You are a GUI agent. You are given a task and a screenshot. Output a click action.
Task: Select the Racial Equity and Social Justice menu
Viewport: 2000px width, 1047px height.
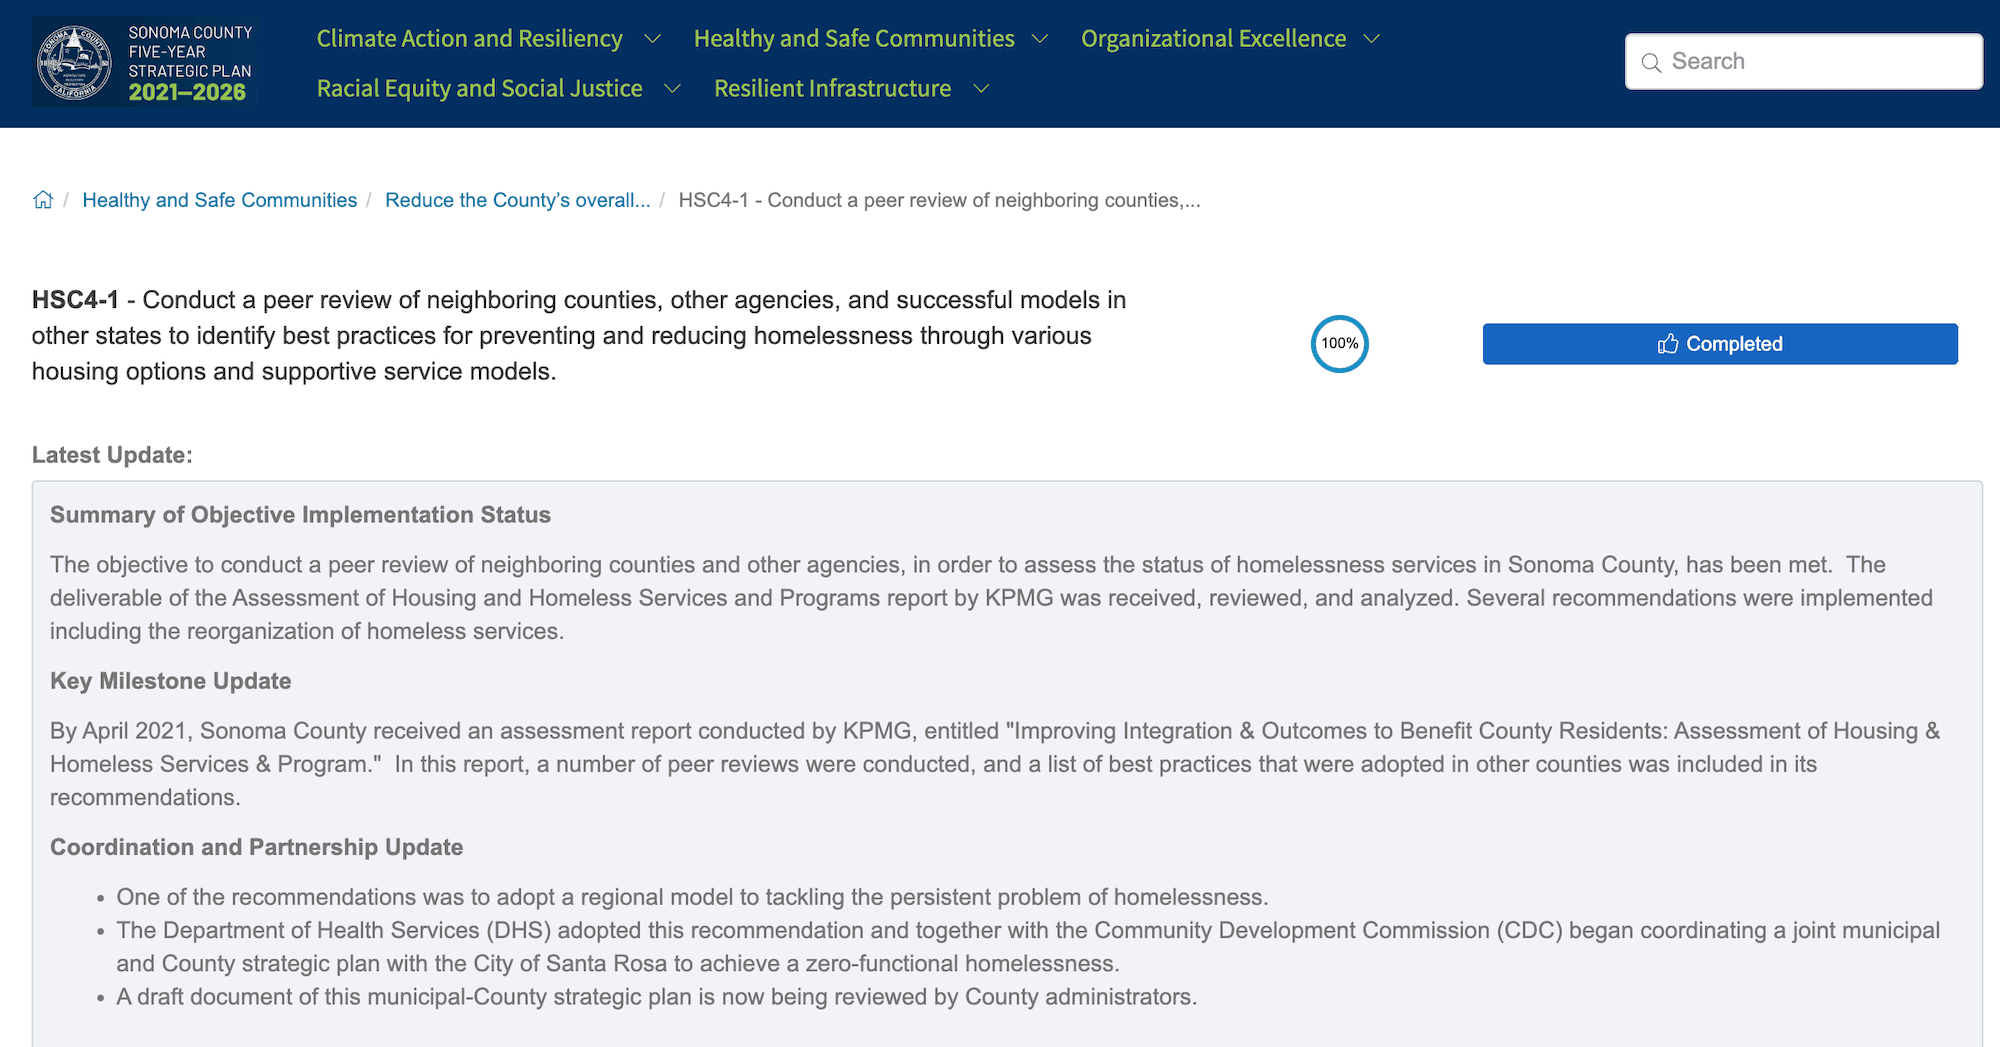[479, 89]
